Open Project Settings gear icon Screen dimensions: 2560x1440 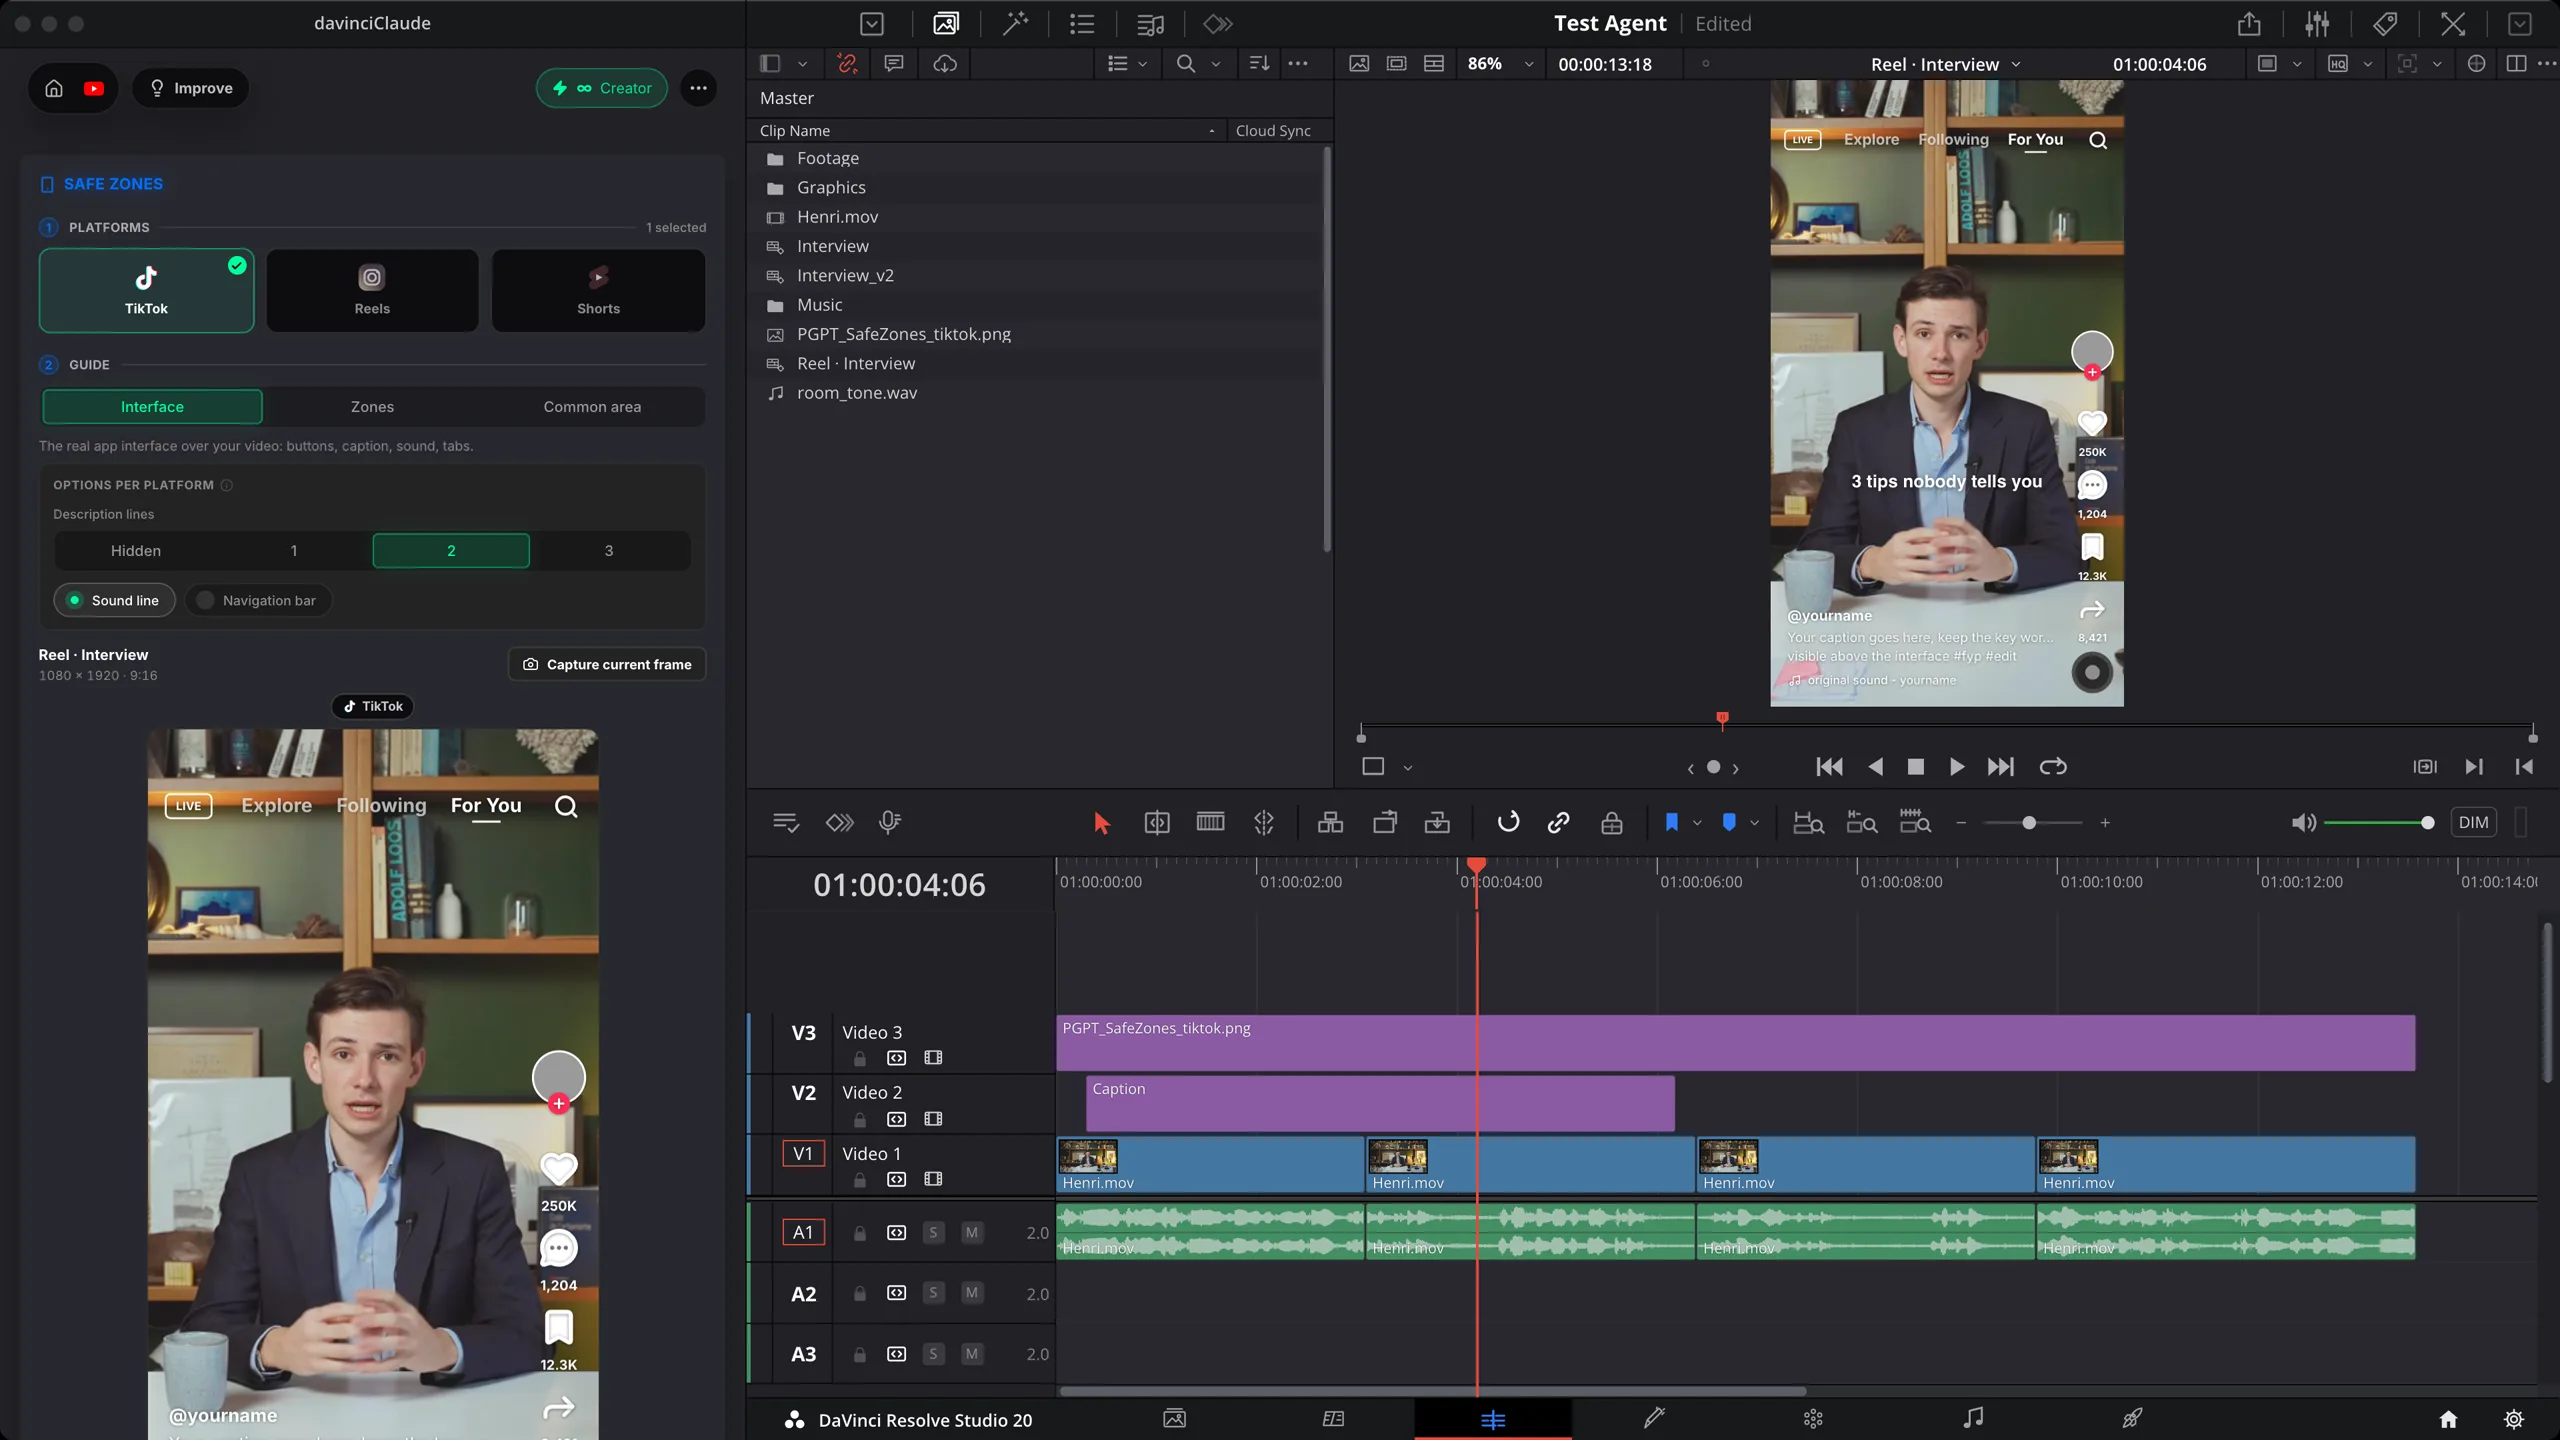[2514, 1420]
